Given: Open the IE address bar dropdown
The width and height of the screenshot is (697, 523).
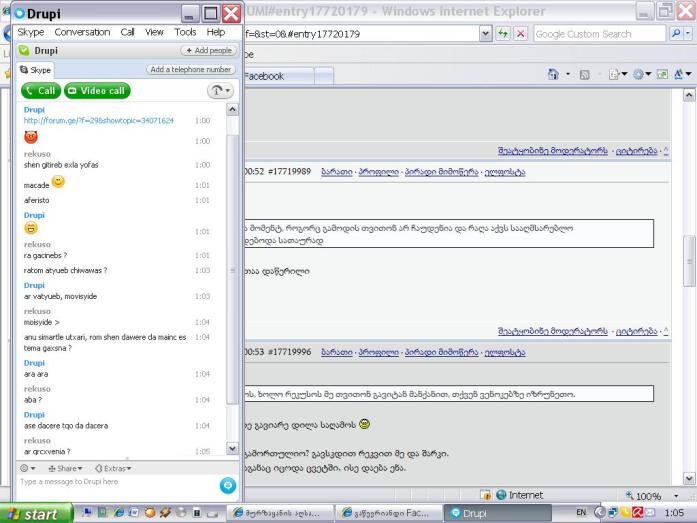Looking at the screenshot, I should [x=485, y=33].
